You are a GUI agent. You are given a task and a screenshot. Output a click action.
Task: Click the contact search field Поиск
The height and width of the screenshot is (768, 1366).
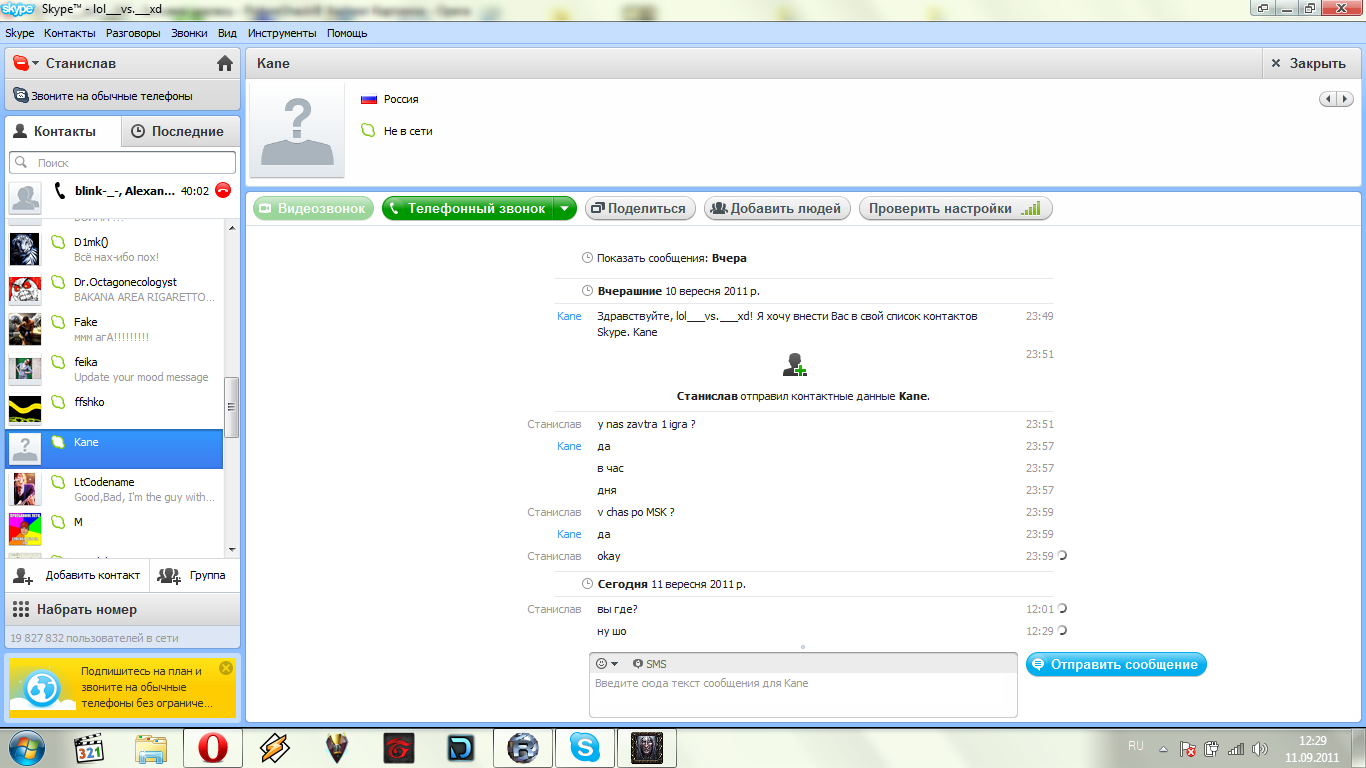pos(122,162)
